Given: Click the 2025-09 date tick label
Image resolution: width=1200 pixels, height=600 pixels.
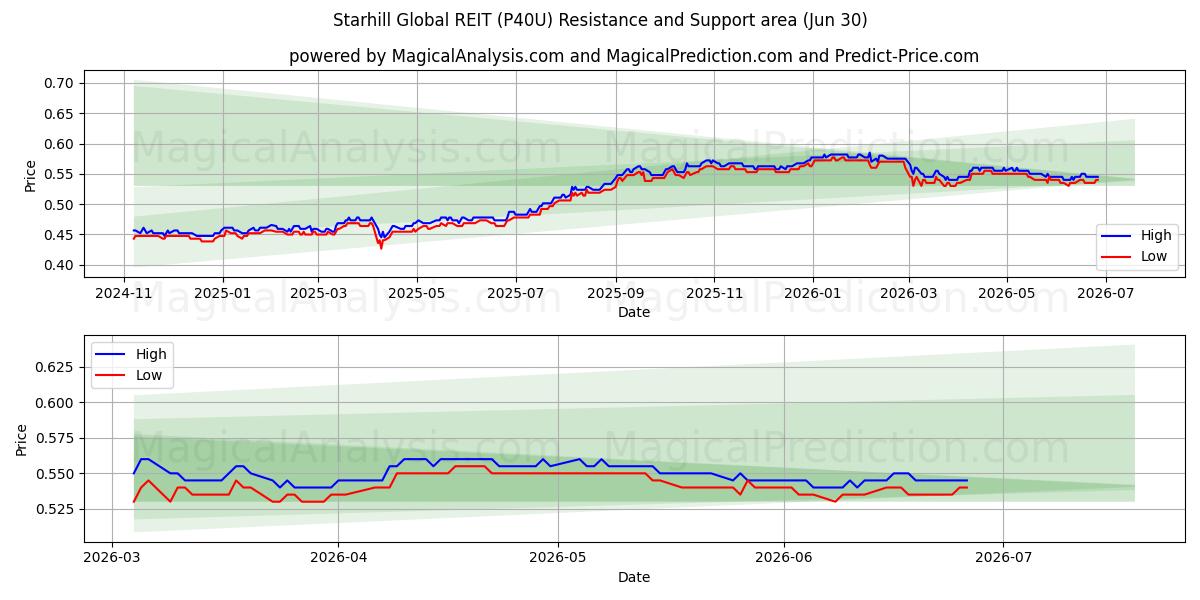Looking at the screenshot, I should [616, 293].
